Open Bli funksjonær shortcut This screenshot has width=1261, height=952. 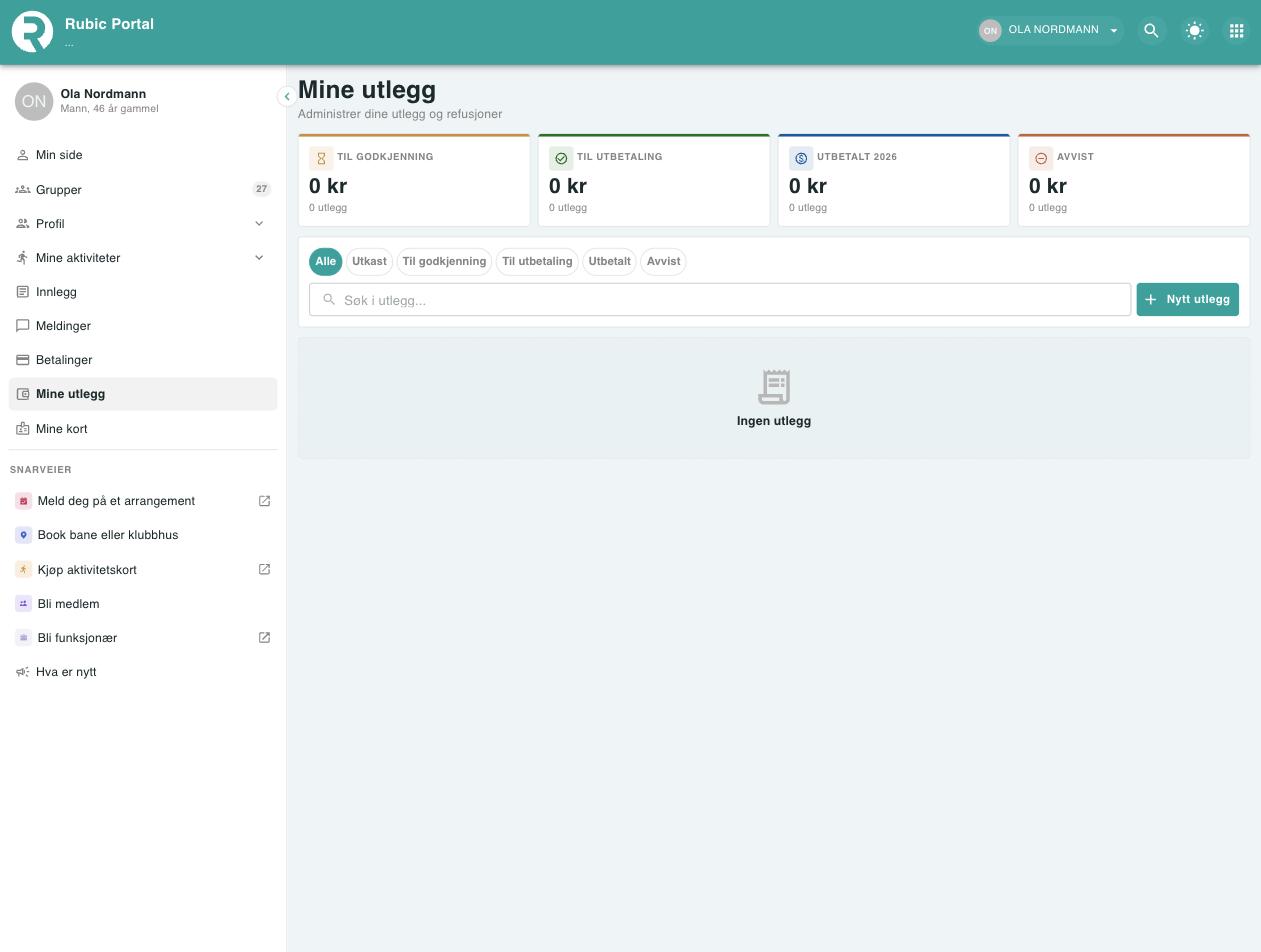(x=143, y=638)
